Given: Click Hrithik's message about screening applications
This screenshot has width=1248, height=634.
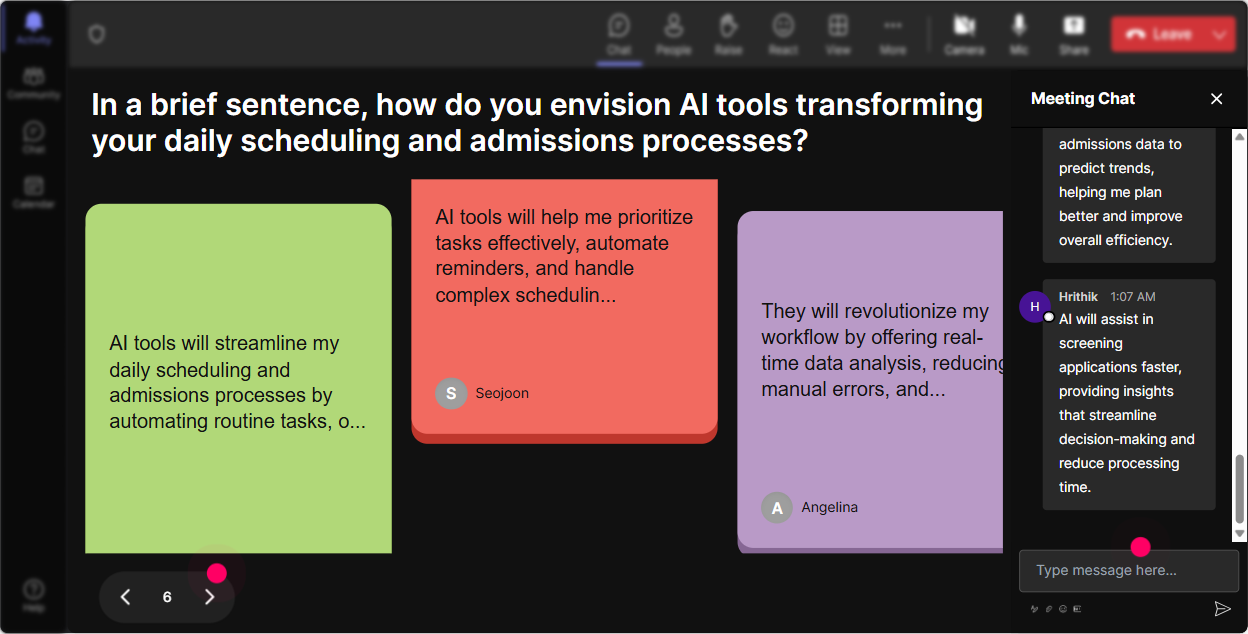Looking at the screenshot, I should pyautogui.click(x=1129, y=395).
